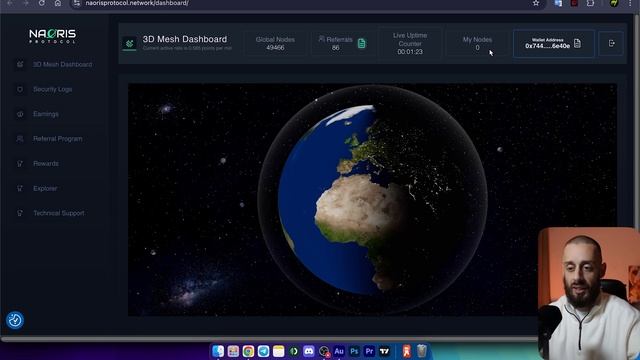Click the red extension icon in toolbar

coord(574,3)
